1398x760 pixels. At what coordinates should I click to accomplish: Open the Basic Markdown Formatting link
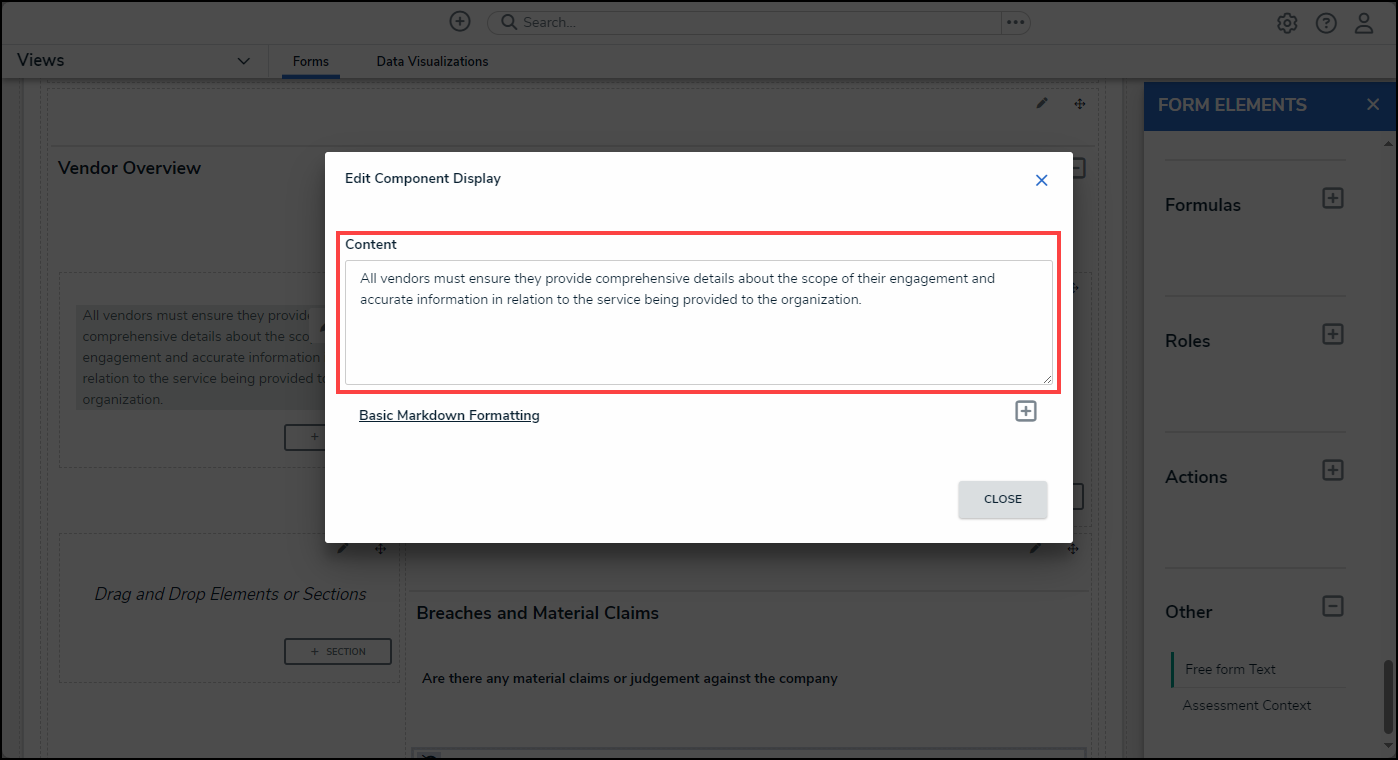(x=449, y=415)
